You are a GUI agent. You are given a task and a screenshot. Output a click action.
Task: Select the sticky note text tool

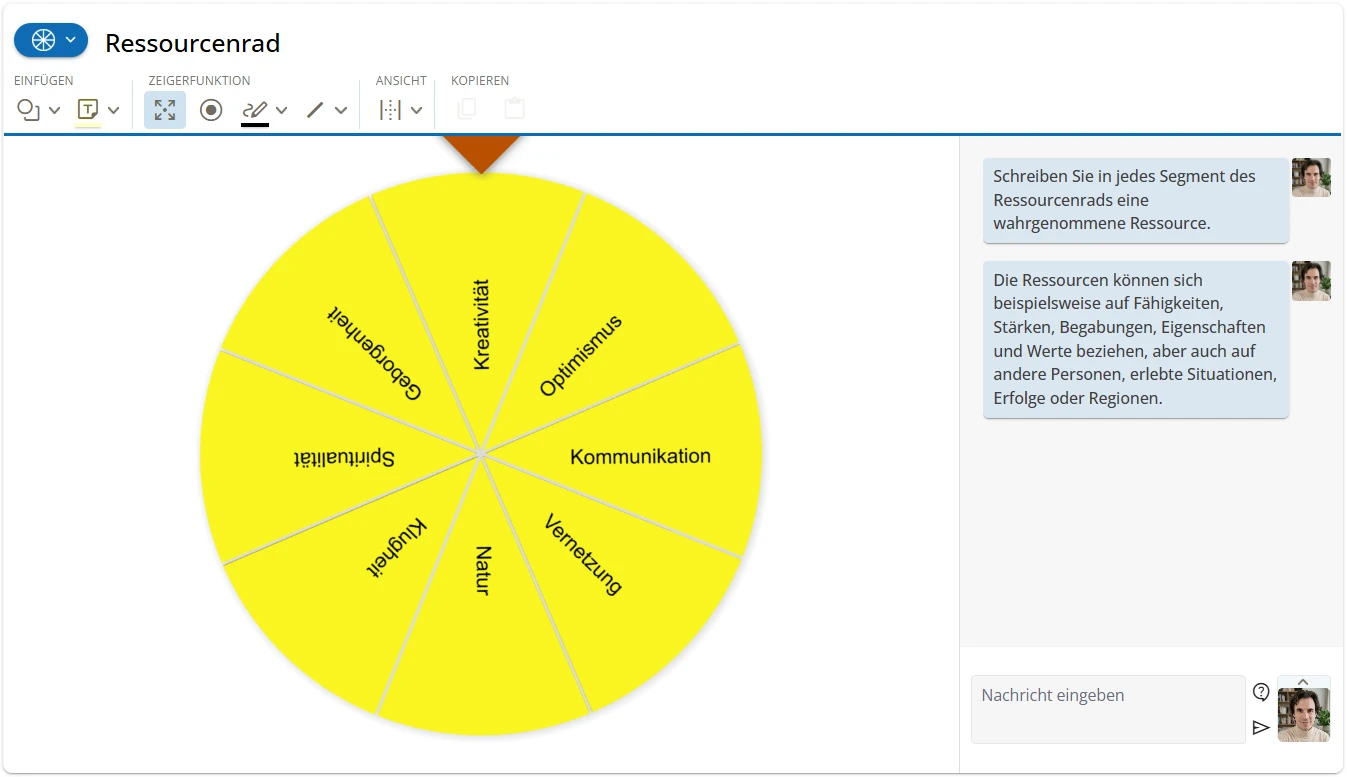pos(85,110)
